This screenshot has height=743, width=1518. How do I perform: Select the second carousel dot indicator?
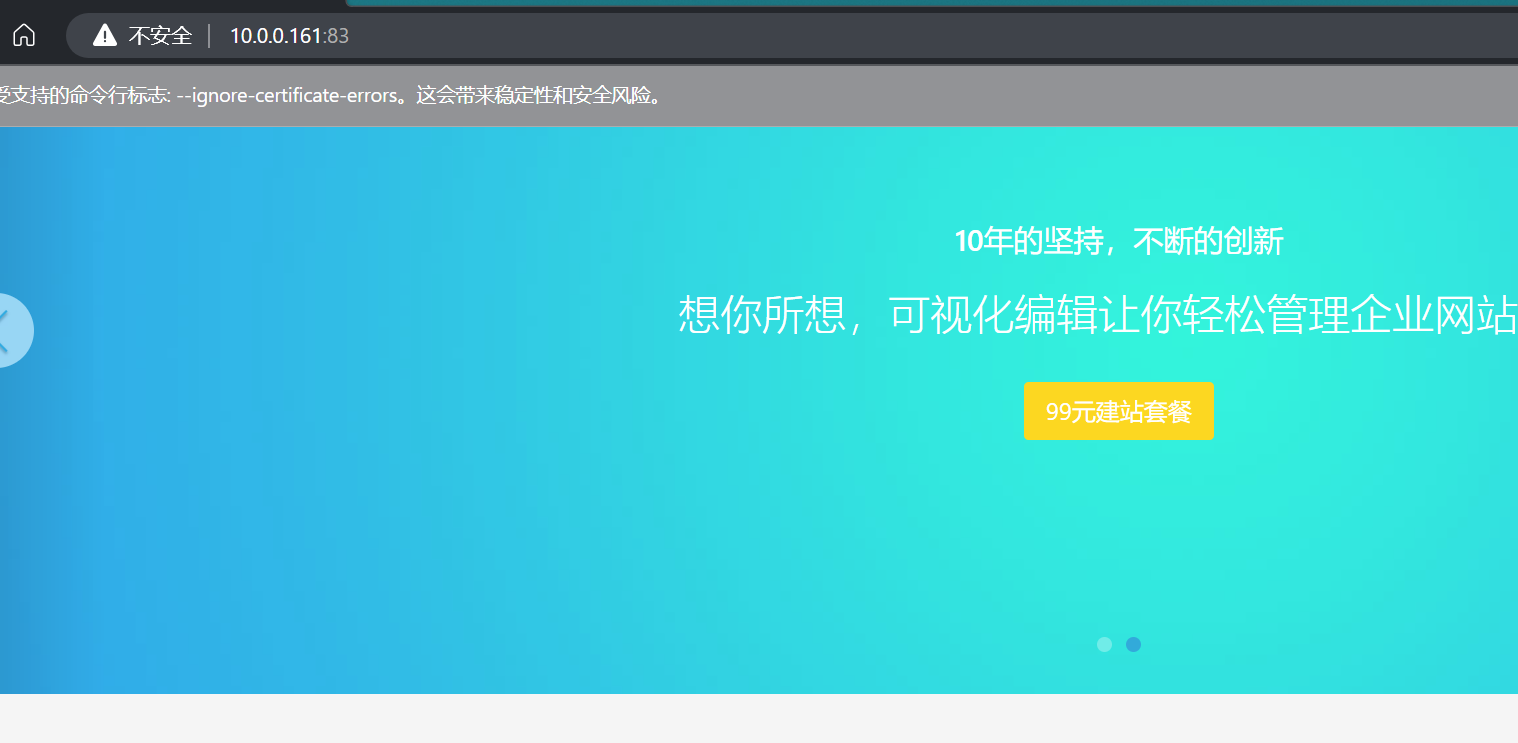[1133, 644]
